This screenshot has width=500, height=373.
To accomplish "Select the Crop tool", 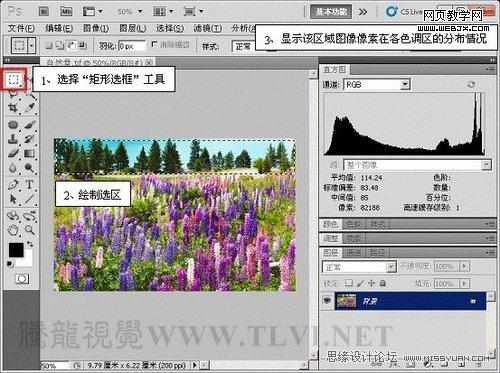I will pyautogui.click(x=13, y=108).
